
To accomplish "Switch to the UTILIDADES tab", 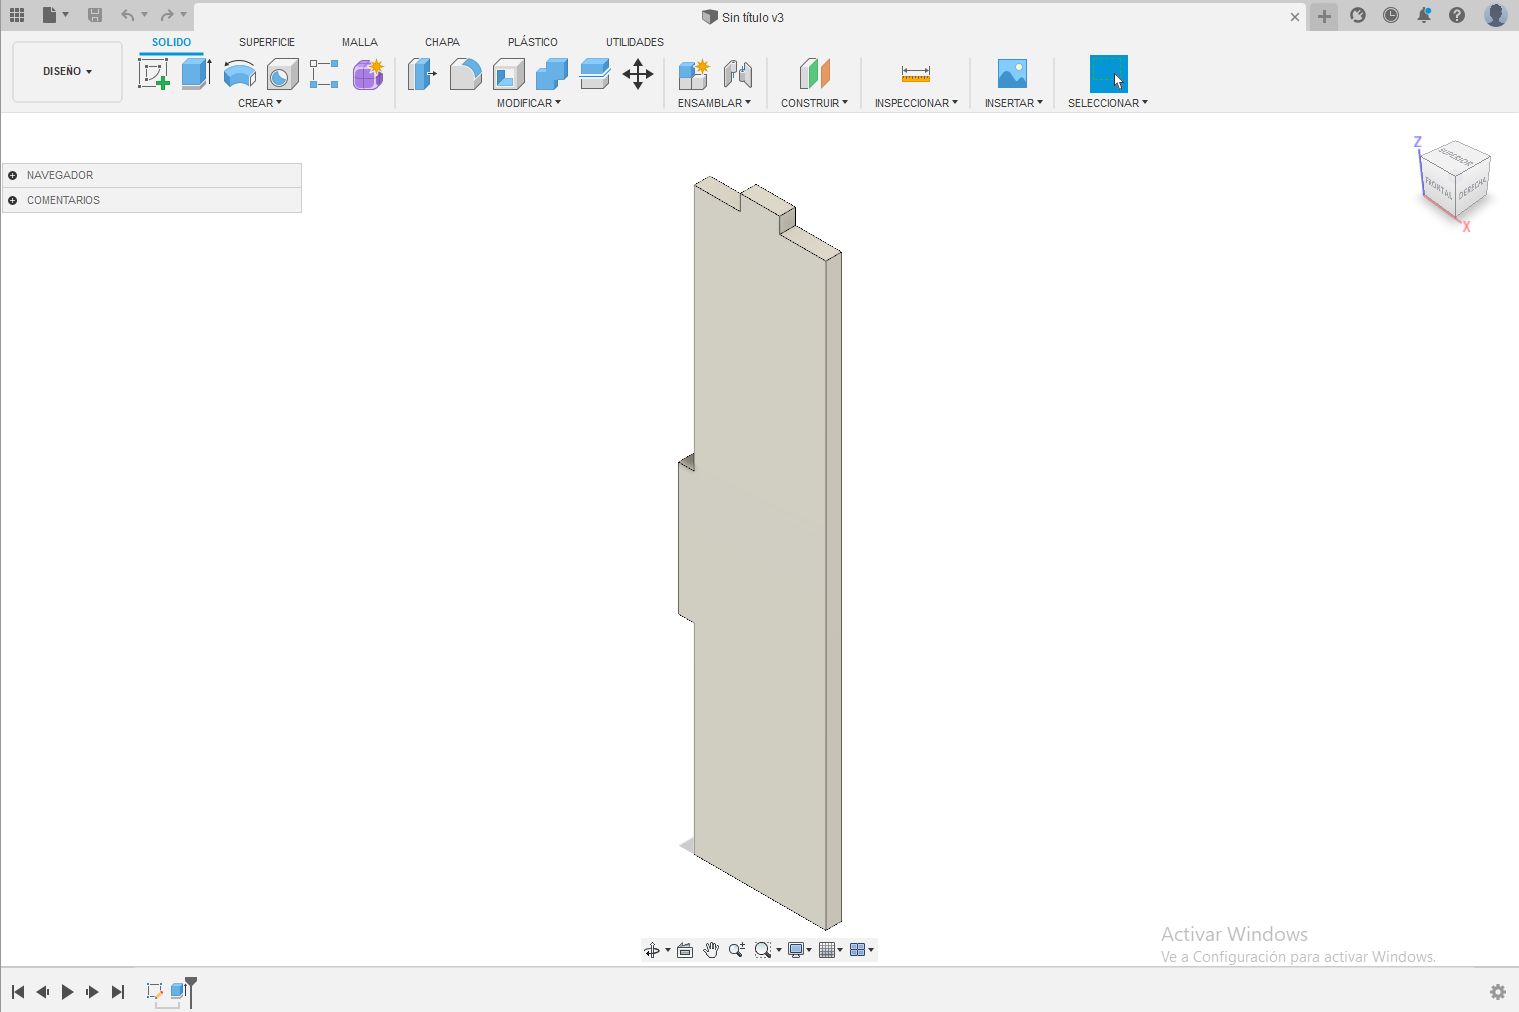I will (x=635, y=42).
